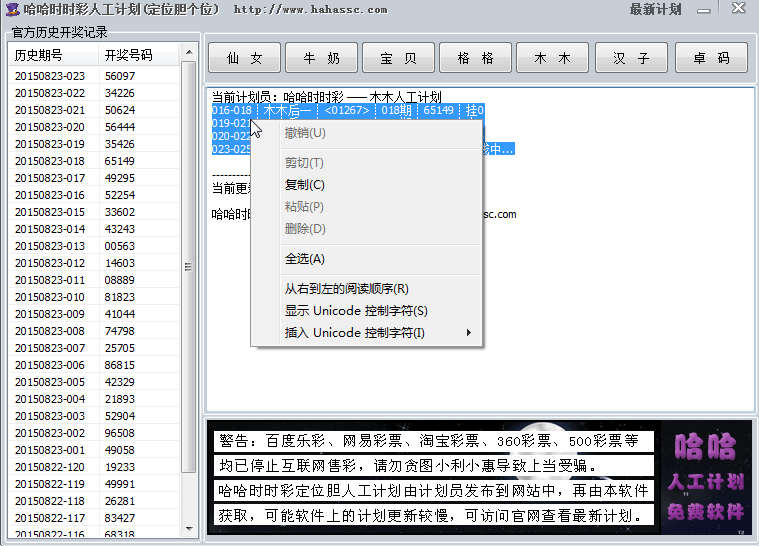Select row 20150822-118 in history list
Image resolution: width=759 pixels, height=546 pixels.
pyautogui.click(x=94, y=501)
